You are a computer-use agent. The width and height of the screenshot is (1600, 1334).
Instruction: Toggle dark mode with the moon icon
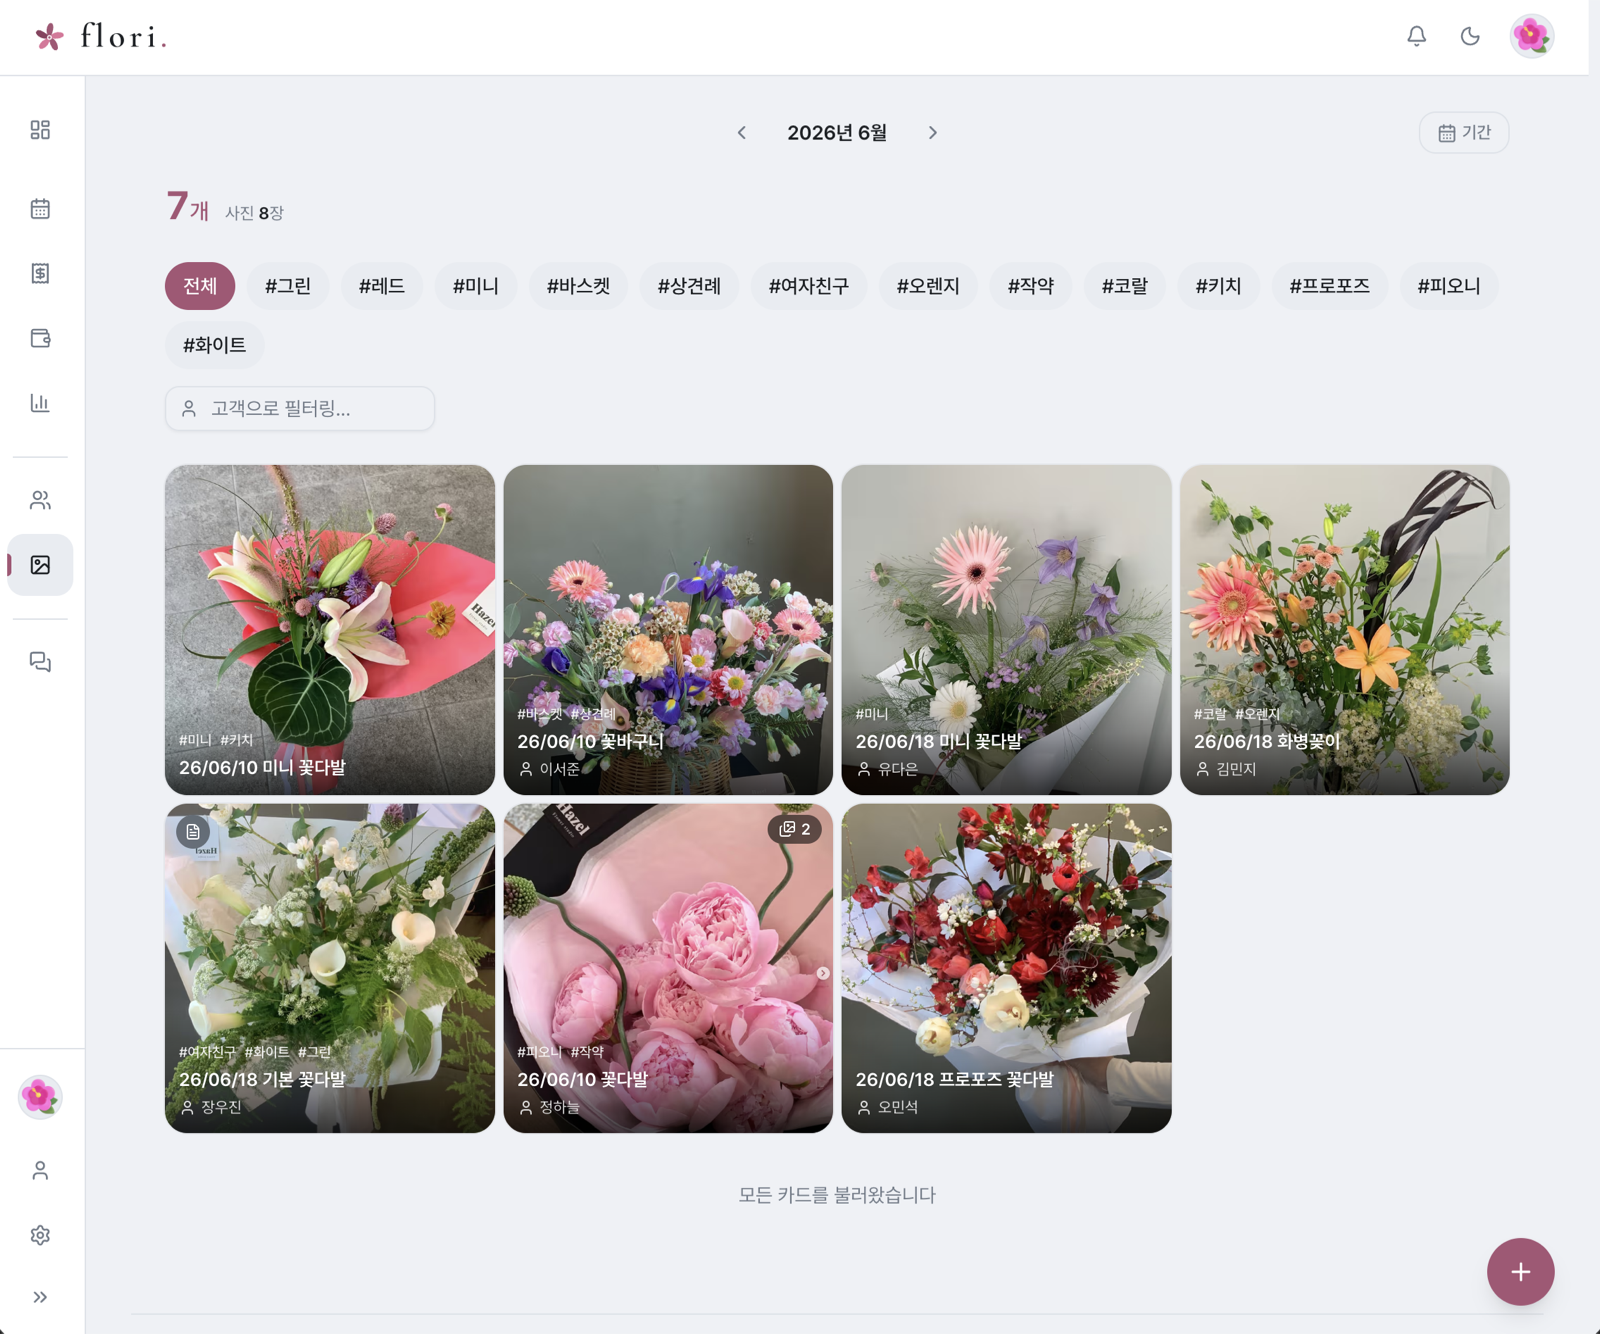(1470, 36)
